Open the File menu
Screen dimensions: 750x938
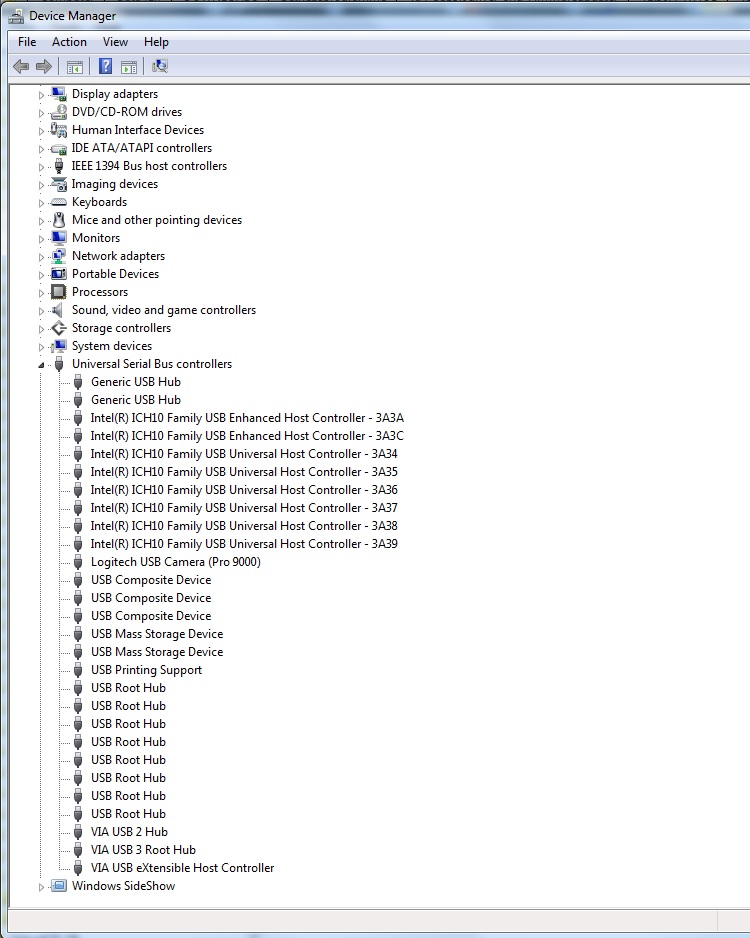27,42
